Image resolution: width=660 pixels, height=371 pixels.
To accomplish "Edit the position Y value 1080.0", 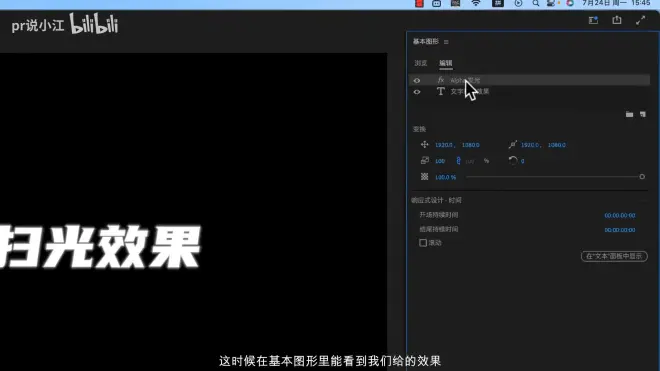I will click(x=471, y=145).
